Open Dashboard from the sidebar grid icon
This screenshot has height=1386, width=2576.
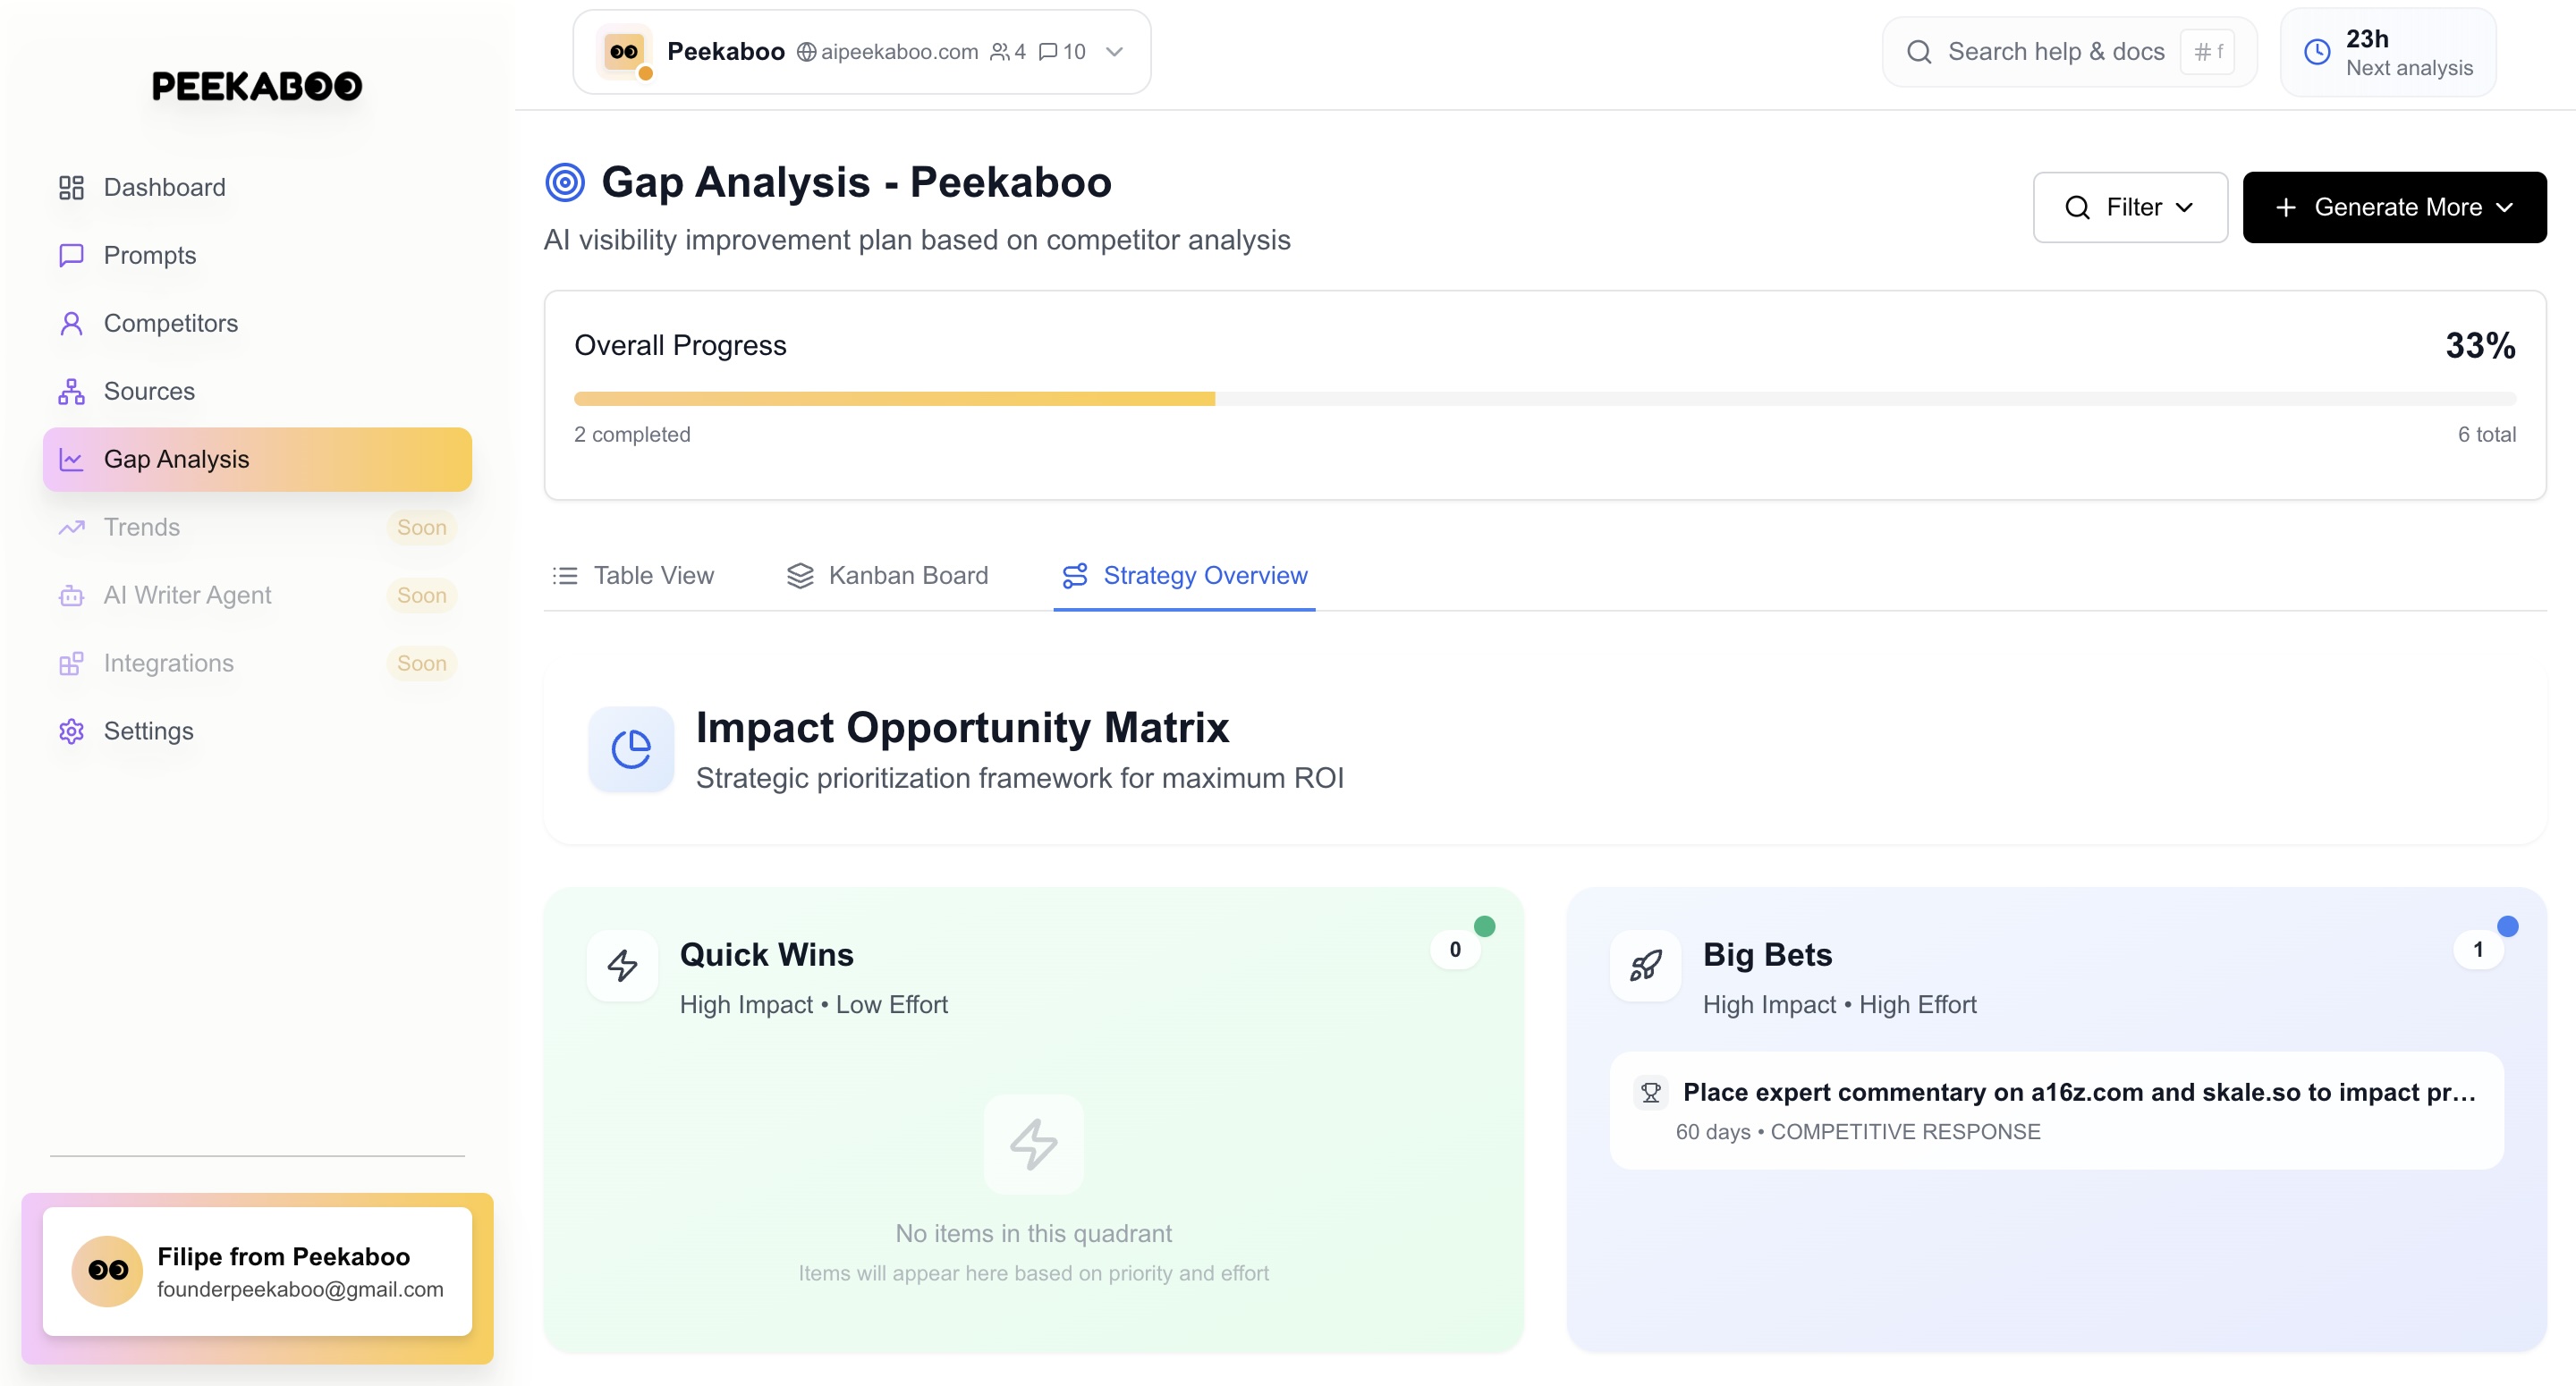71,187
